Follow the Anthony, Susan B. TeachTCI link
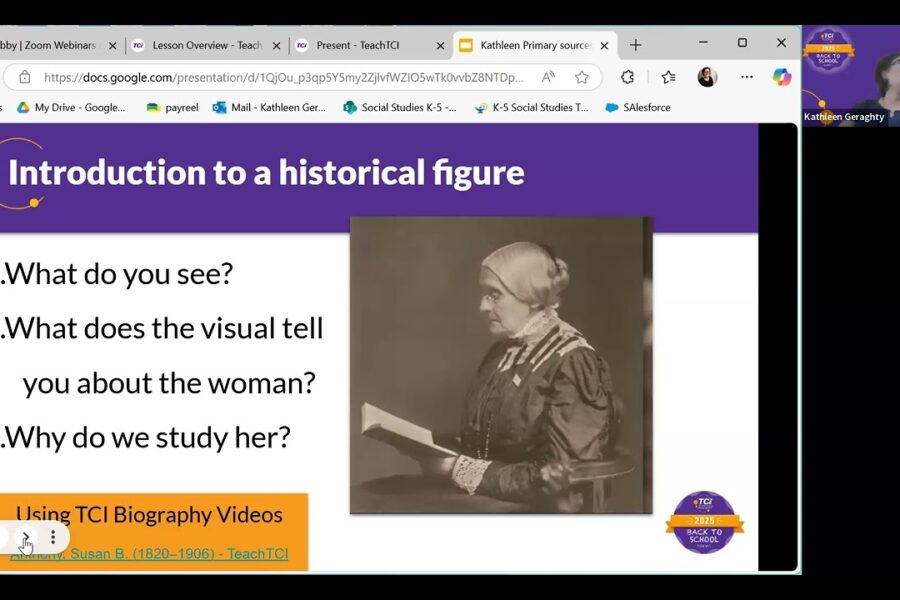The width and height of the screenshot is (900, 600). (x=149, y=553)
